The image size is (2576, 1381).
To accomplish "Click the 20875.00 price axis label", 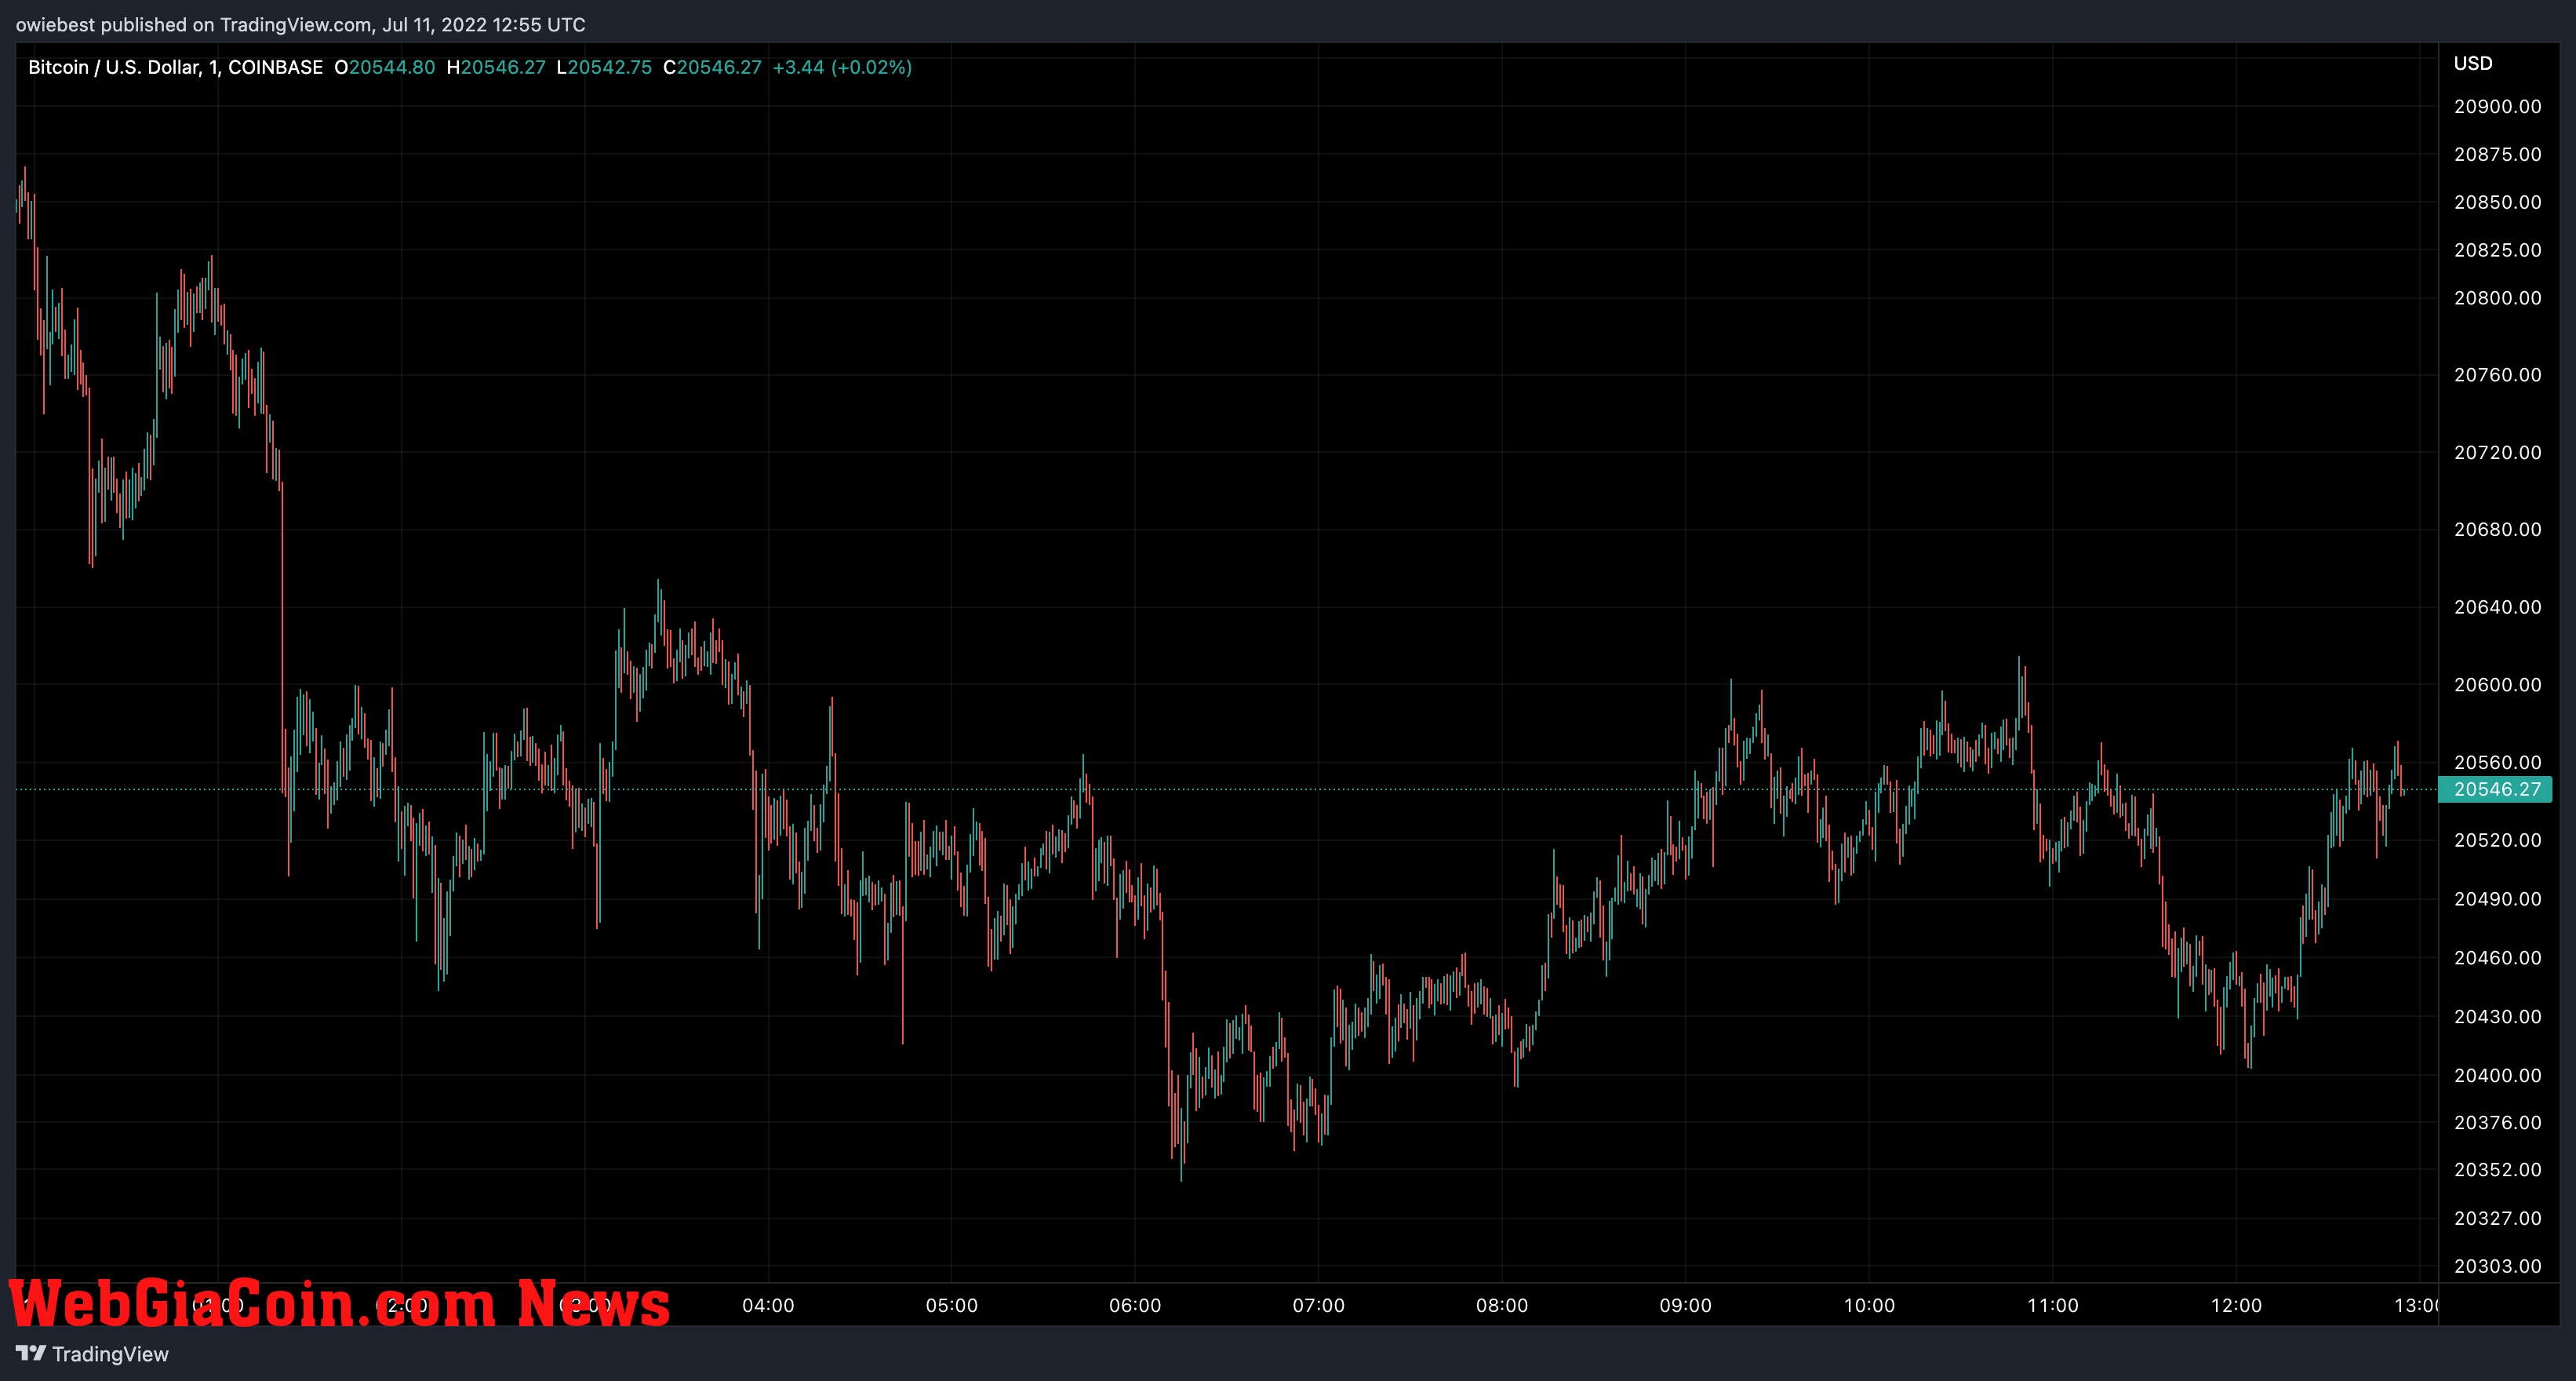I will [2497, 154].
